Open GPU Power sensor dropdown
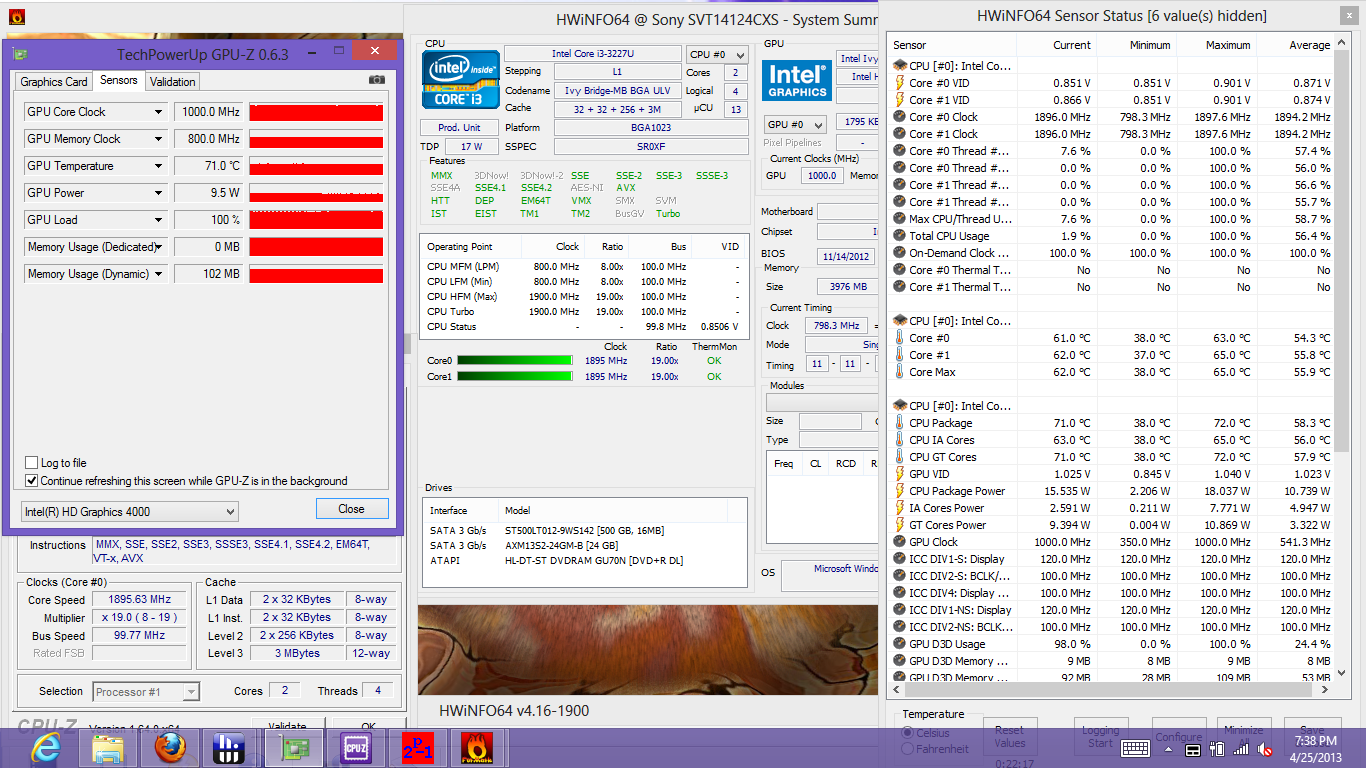Image resolution: width=1366 pixels, height=768 pixels. tap(158, 193)
